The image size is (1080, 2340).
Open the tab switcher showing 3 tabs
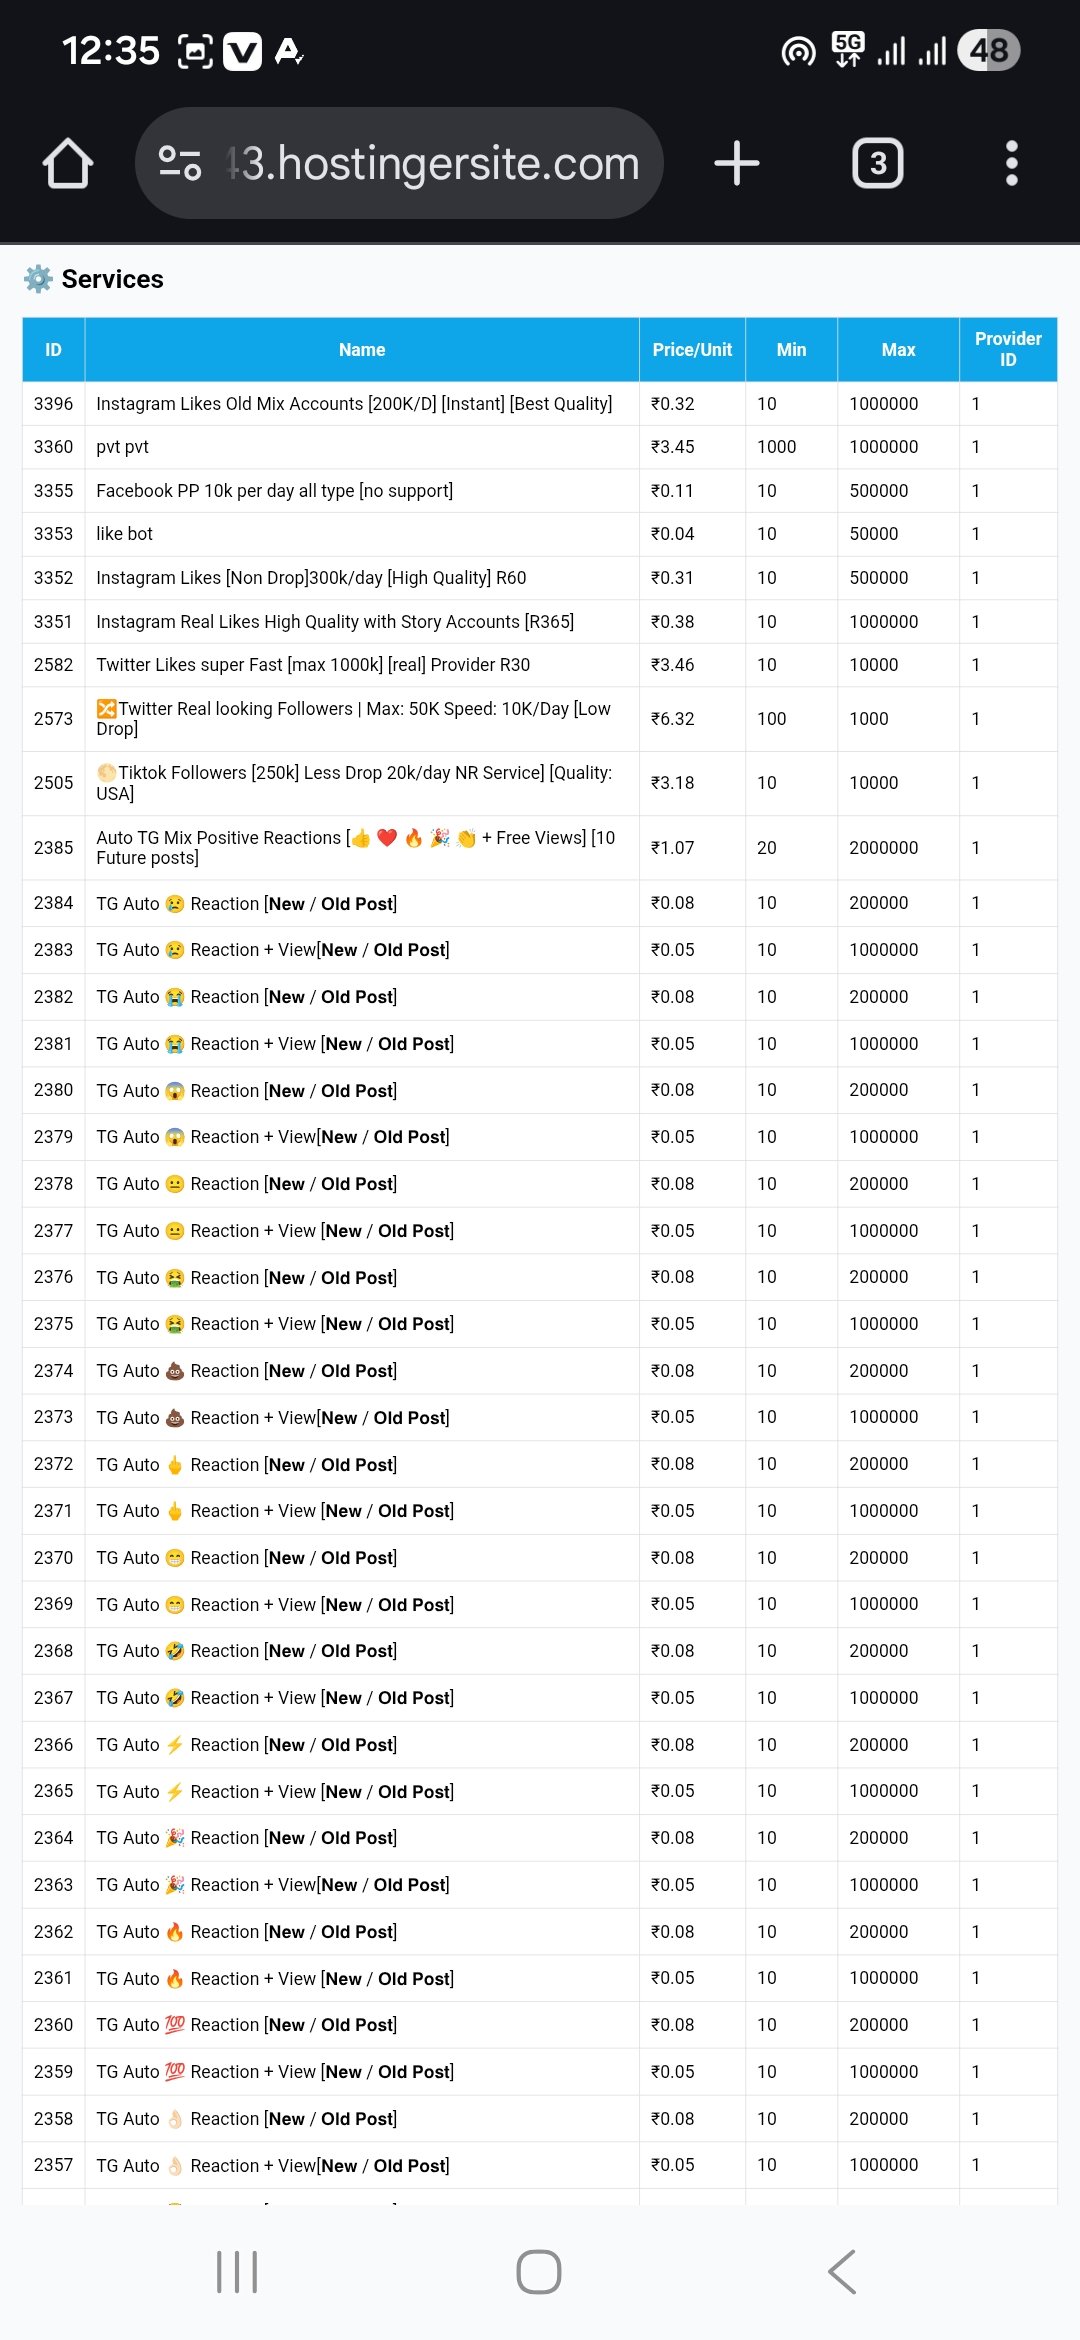tap(877, 163)
